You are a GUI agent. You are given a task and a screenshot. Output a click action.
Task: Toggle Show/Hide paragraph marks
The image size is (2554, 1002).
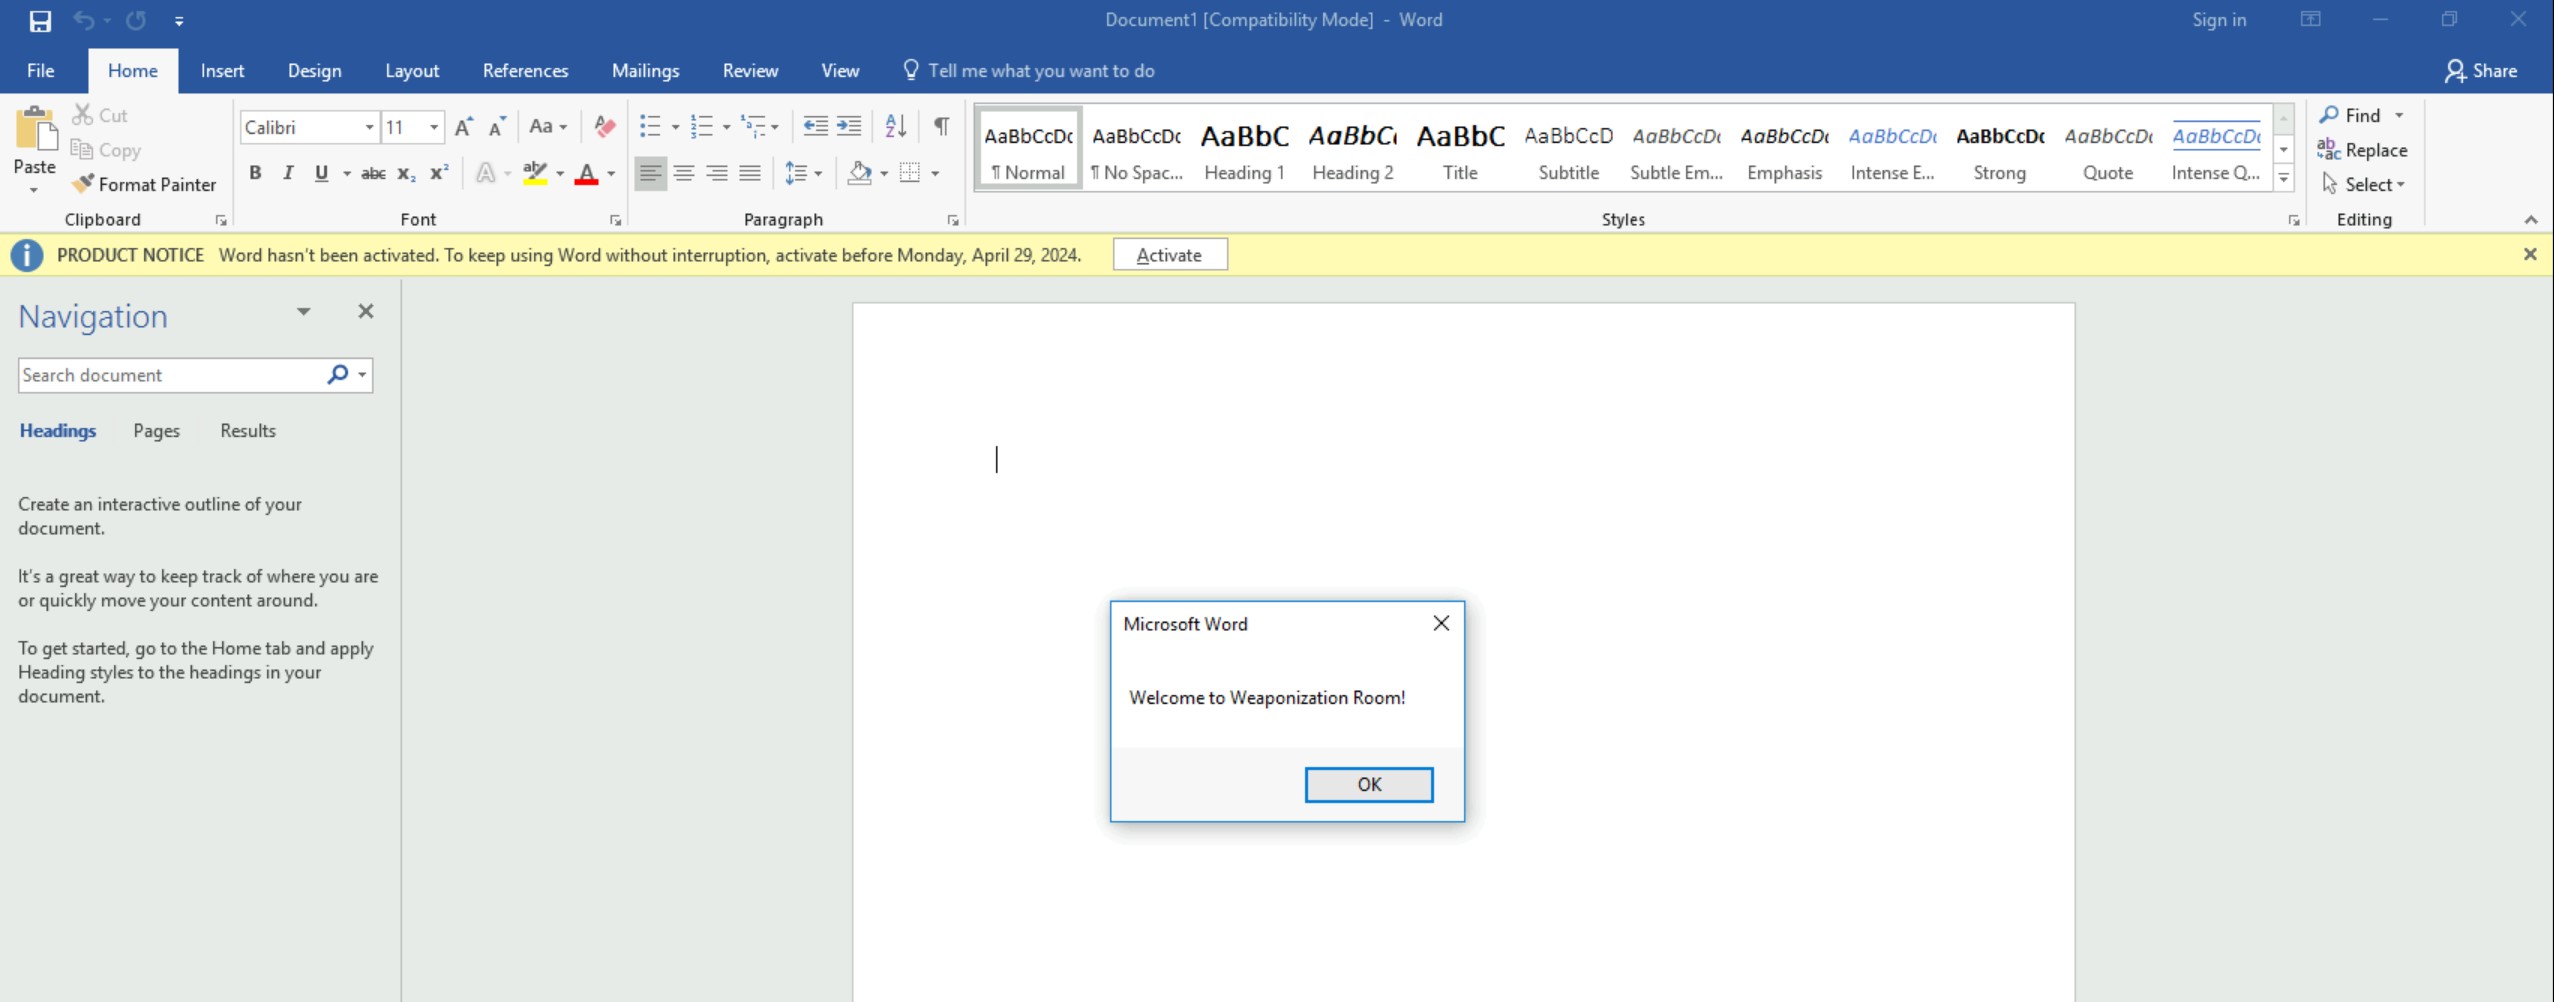coord(941,127)
